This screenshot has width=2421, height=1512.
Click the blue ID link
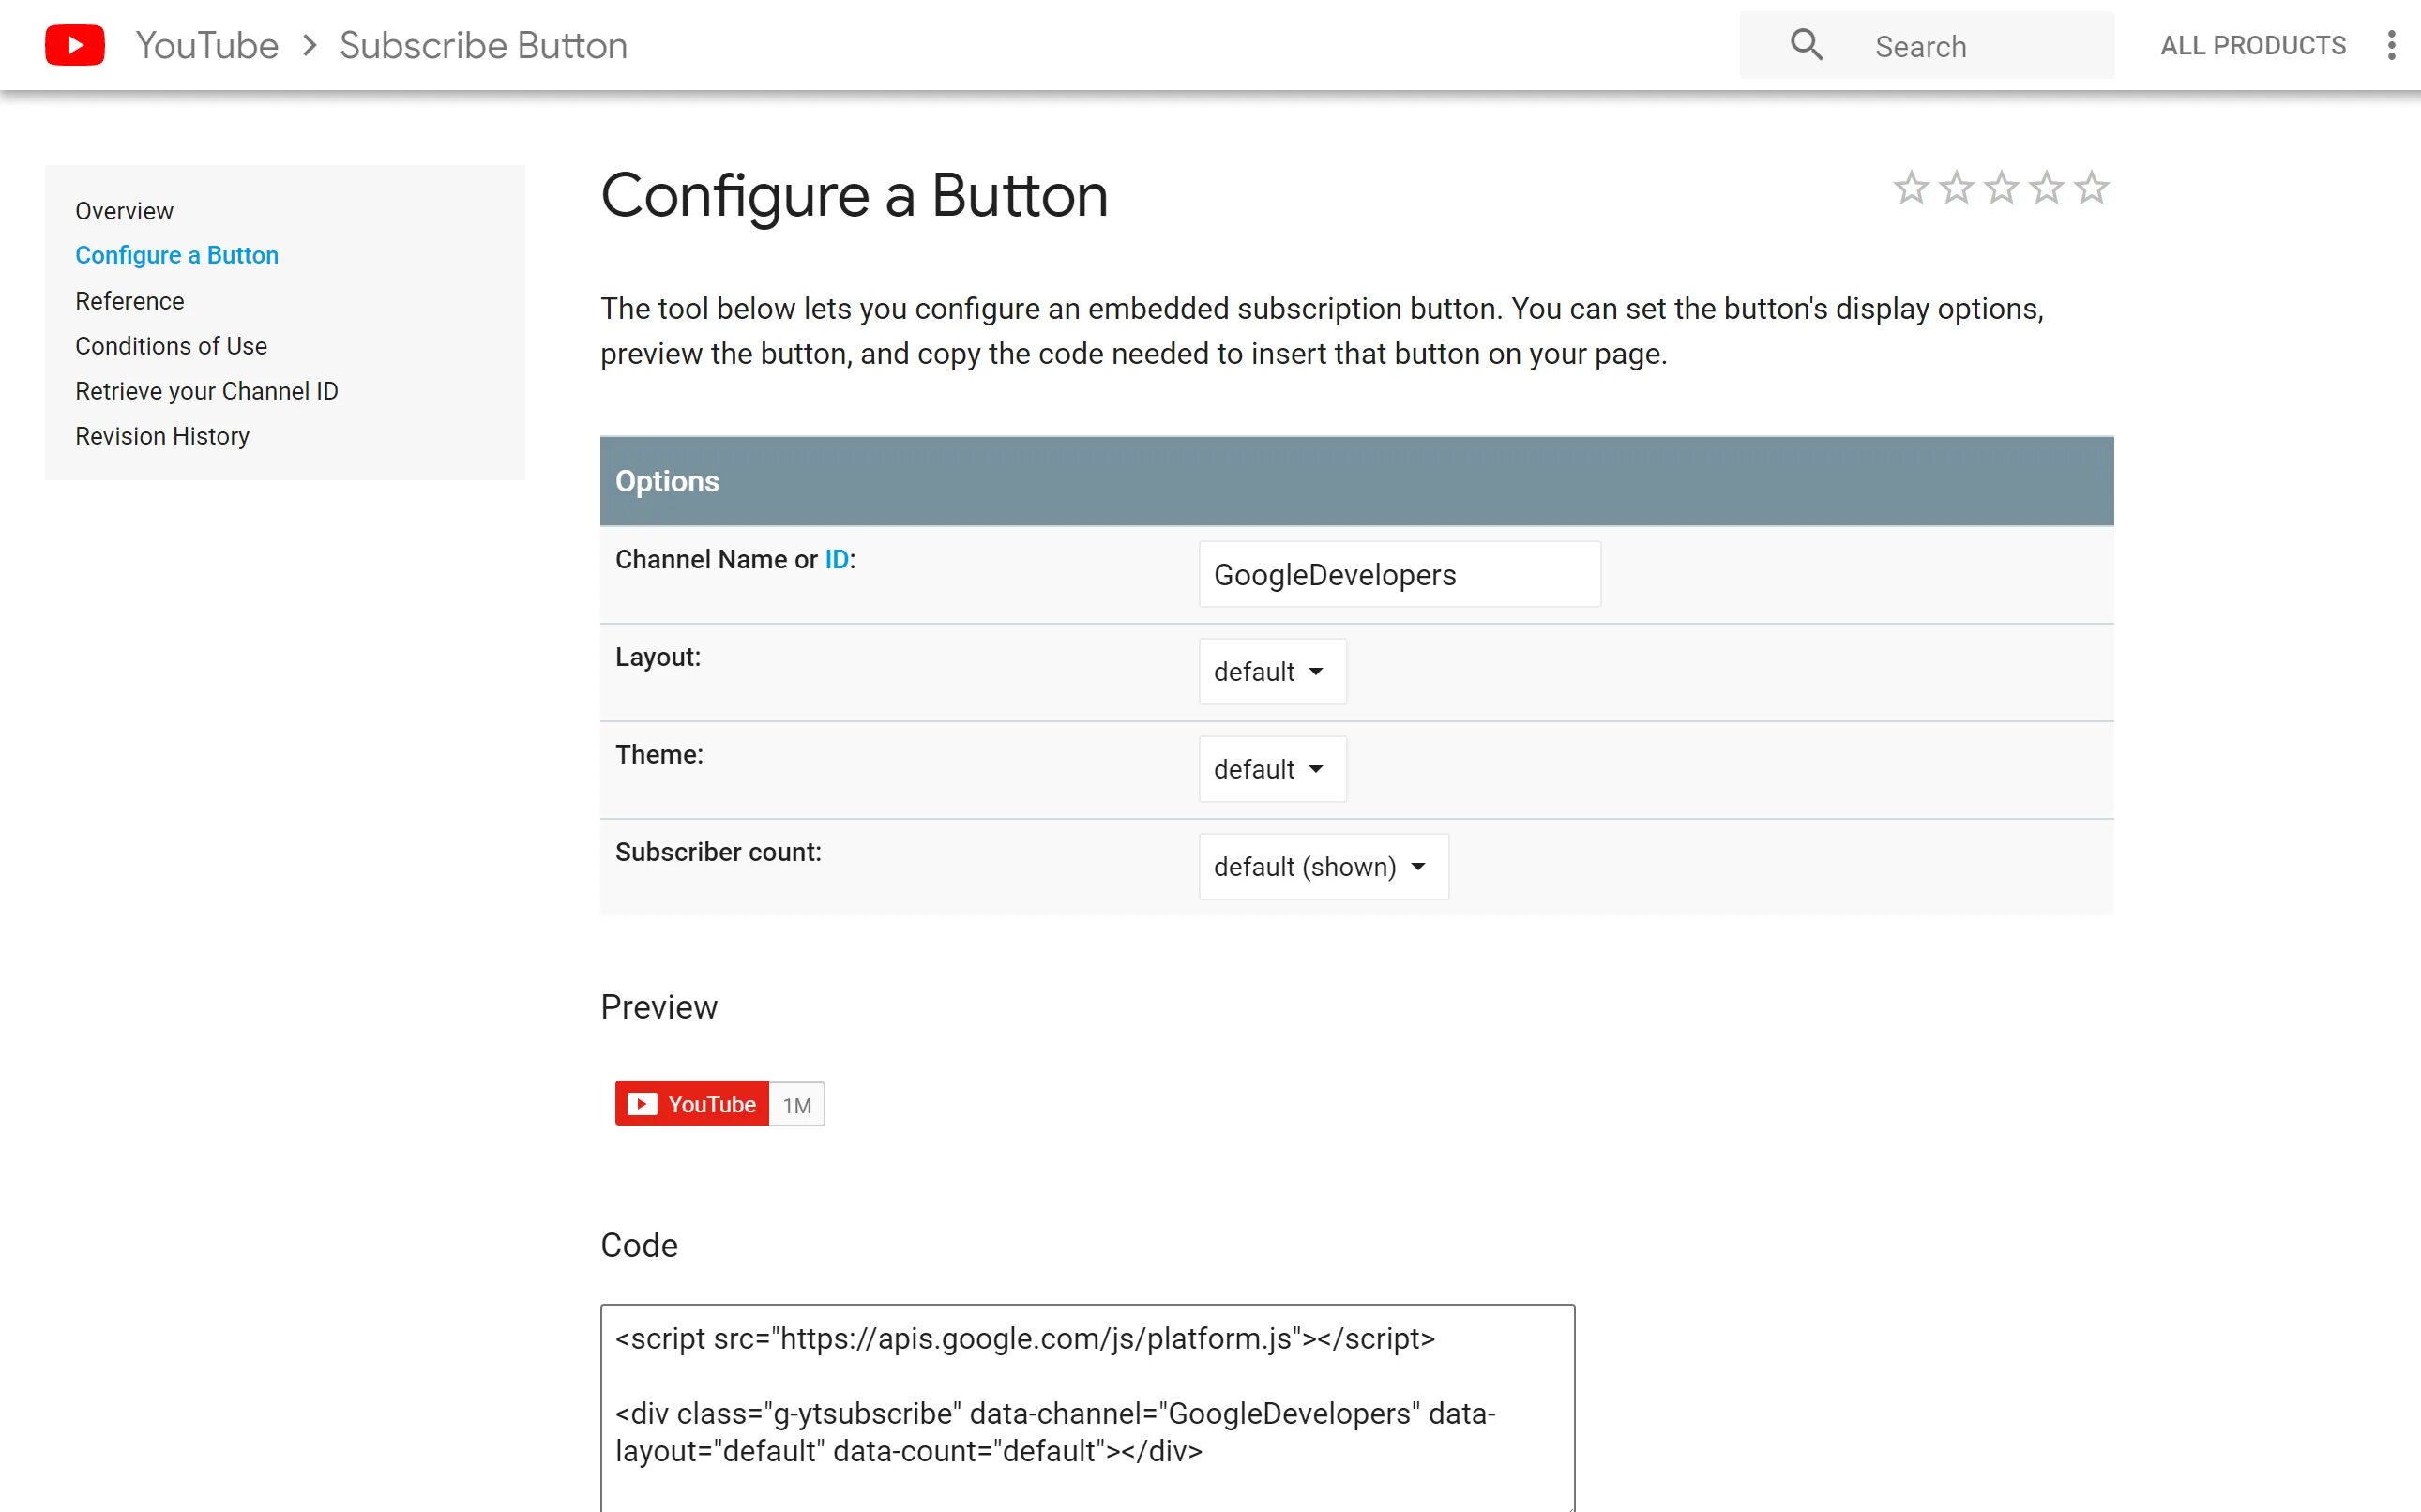pyautogui.click(x=836, y=560)
